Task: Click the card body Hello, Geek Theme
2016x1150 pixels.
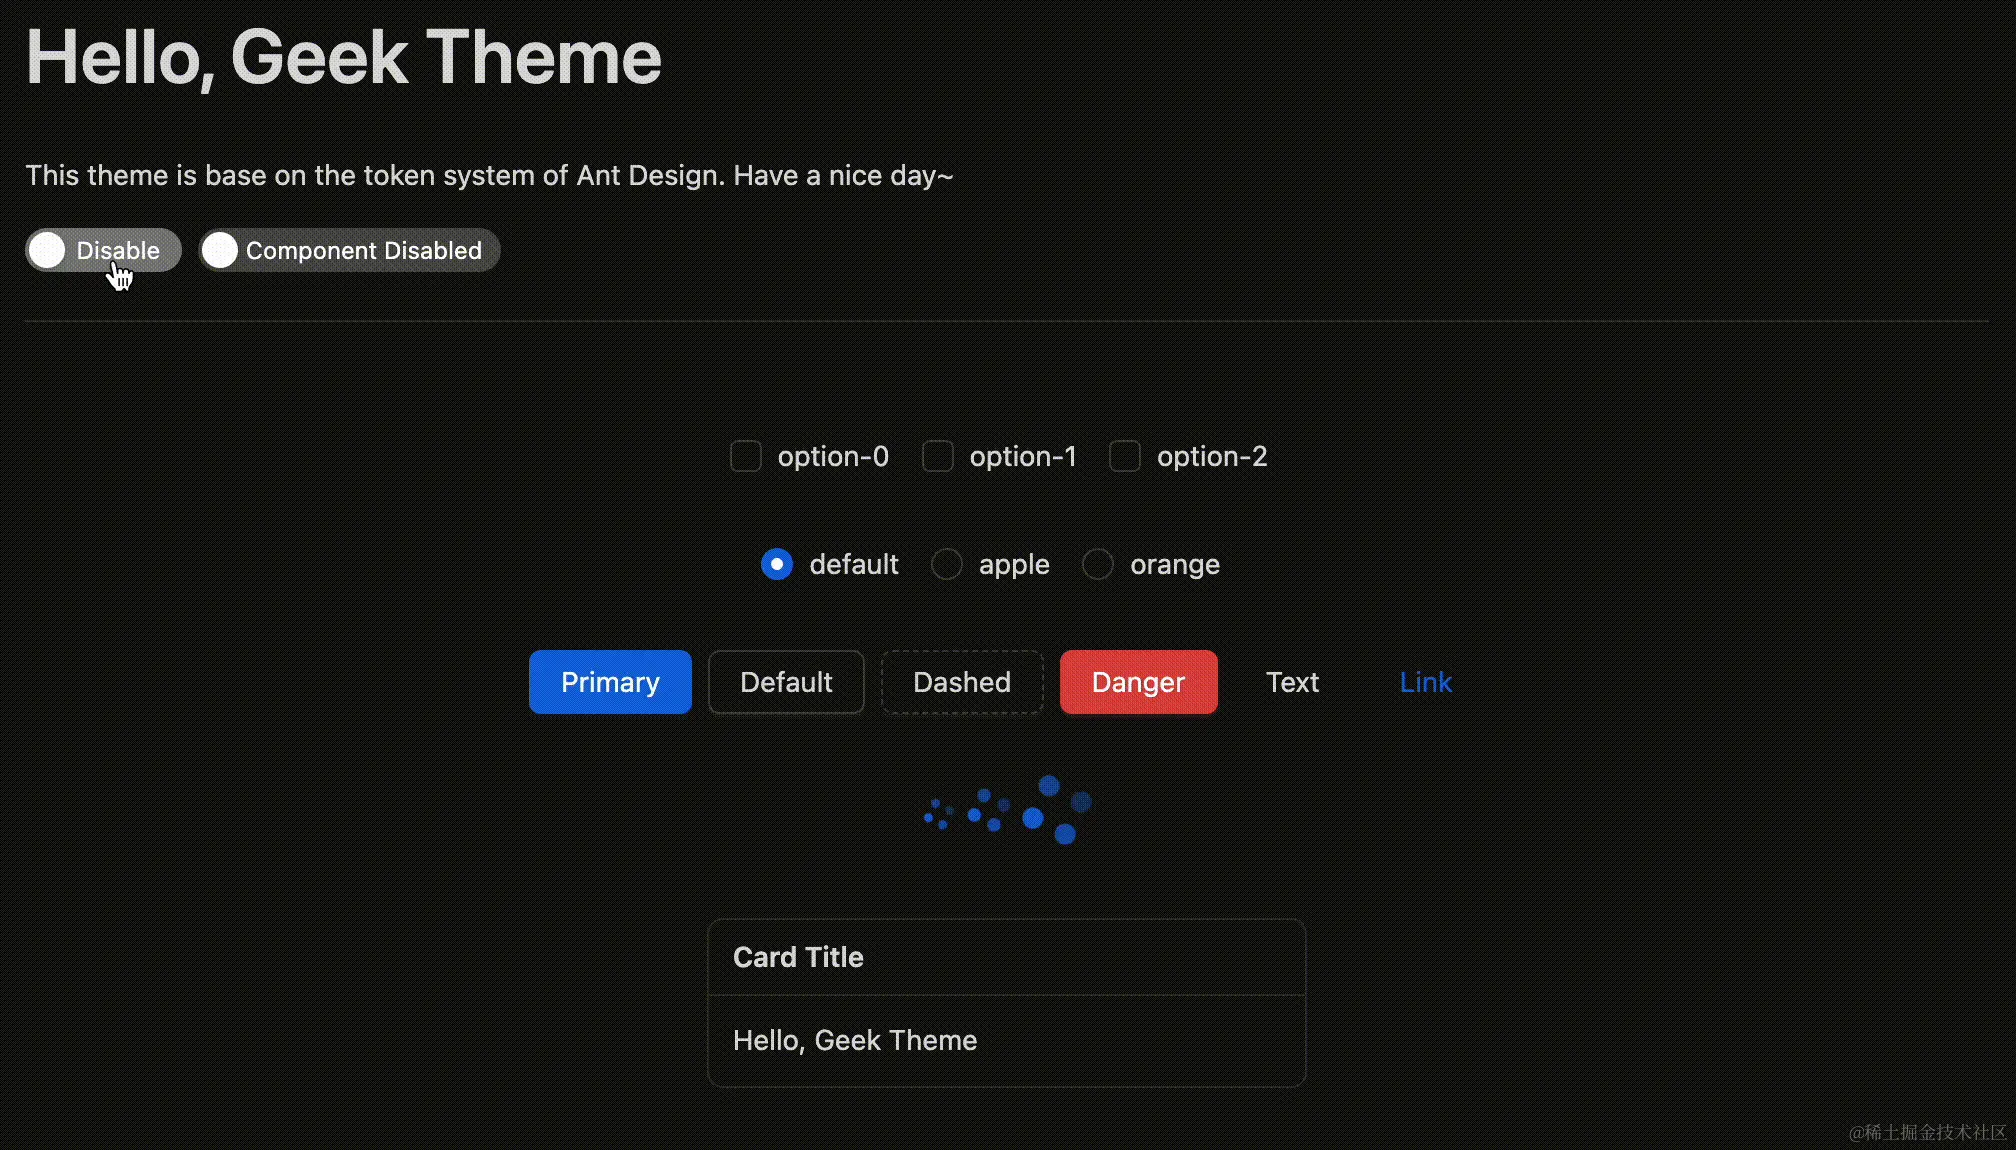Action: point(855,1040)
